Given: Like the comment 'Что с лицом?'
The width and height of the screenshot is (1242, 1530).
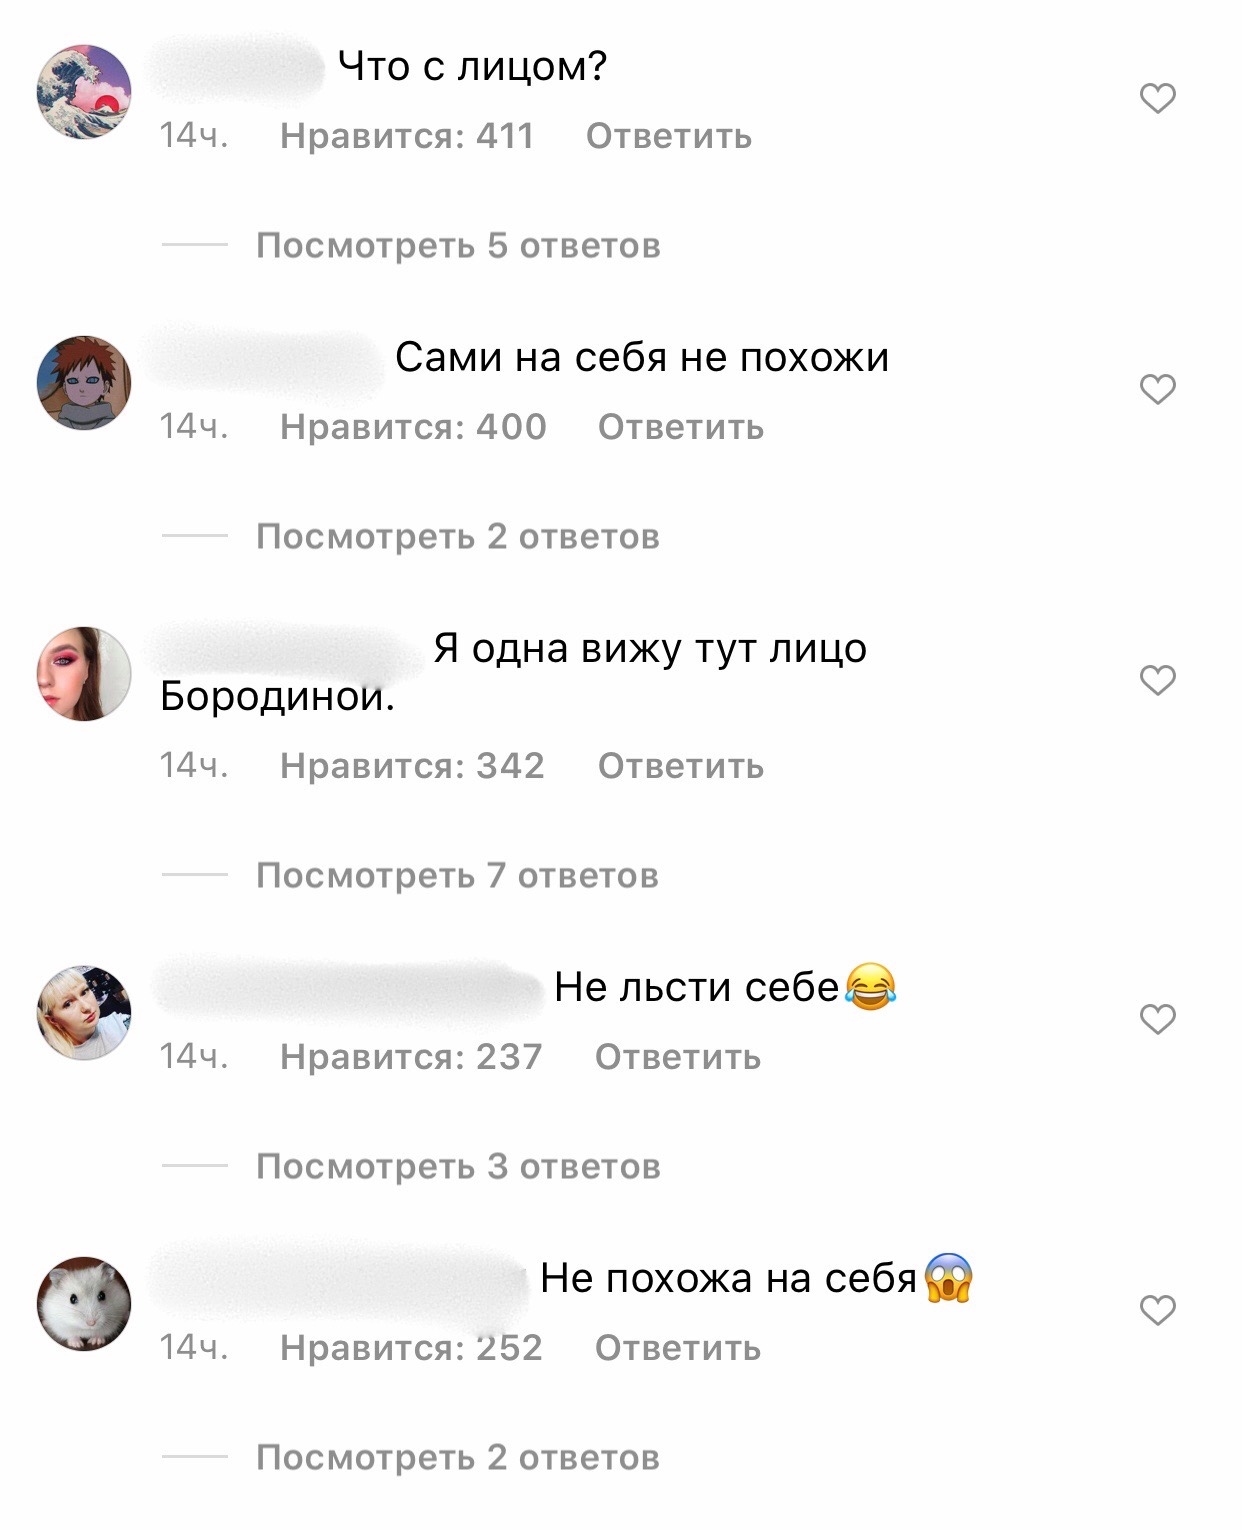Looking at the screenshot, I should pos(1157,98).
